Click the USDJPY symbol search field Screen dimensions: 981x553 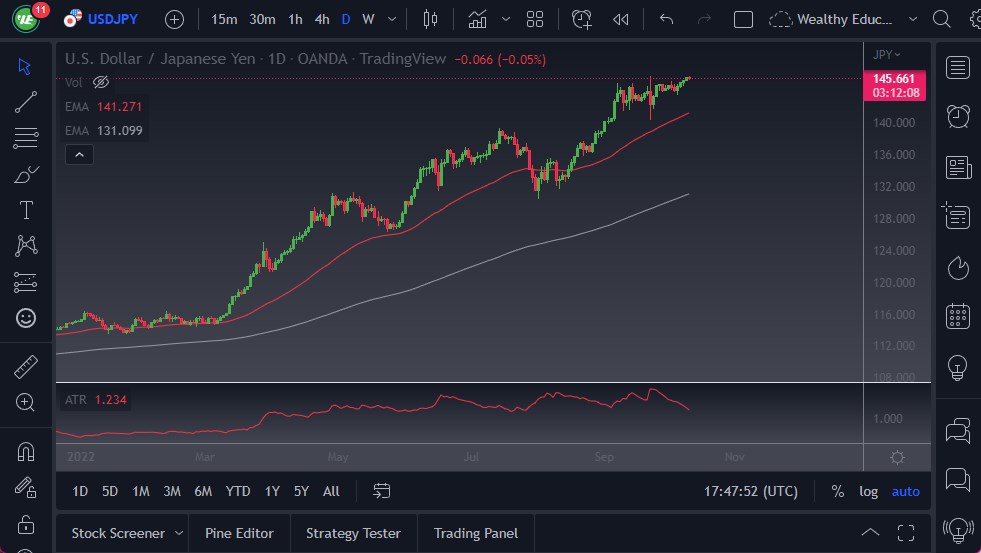(x=110, y=19)
